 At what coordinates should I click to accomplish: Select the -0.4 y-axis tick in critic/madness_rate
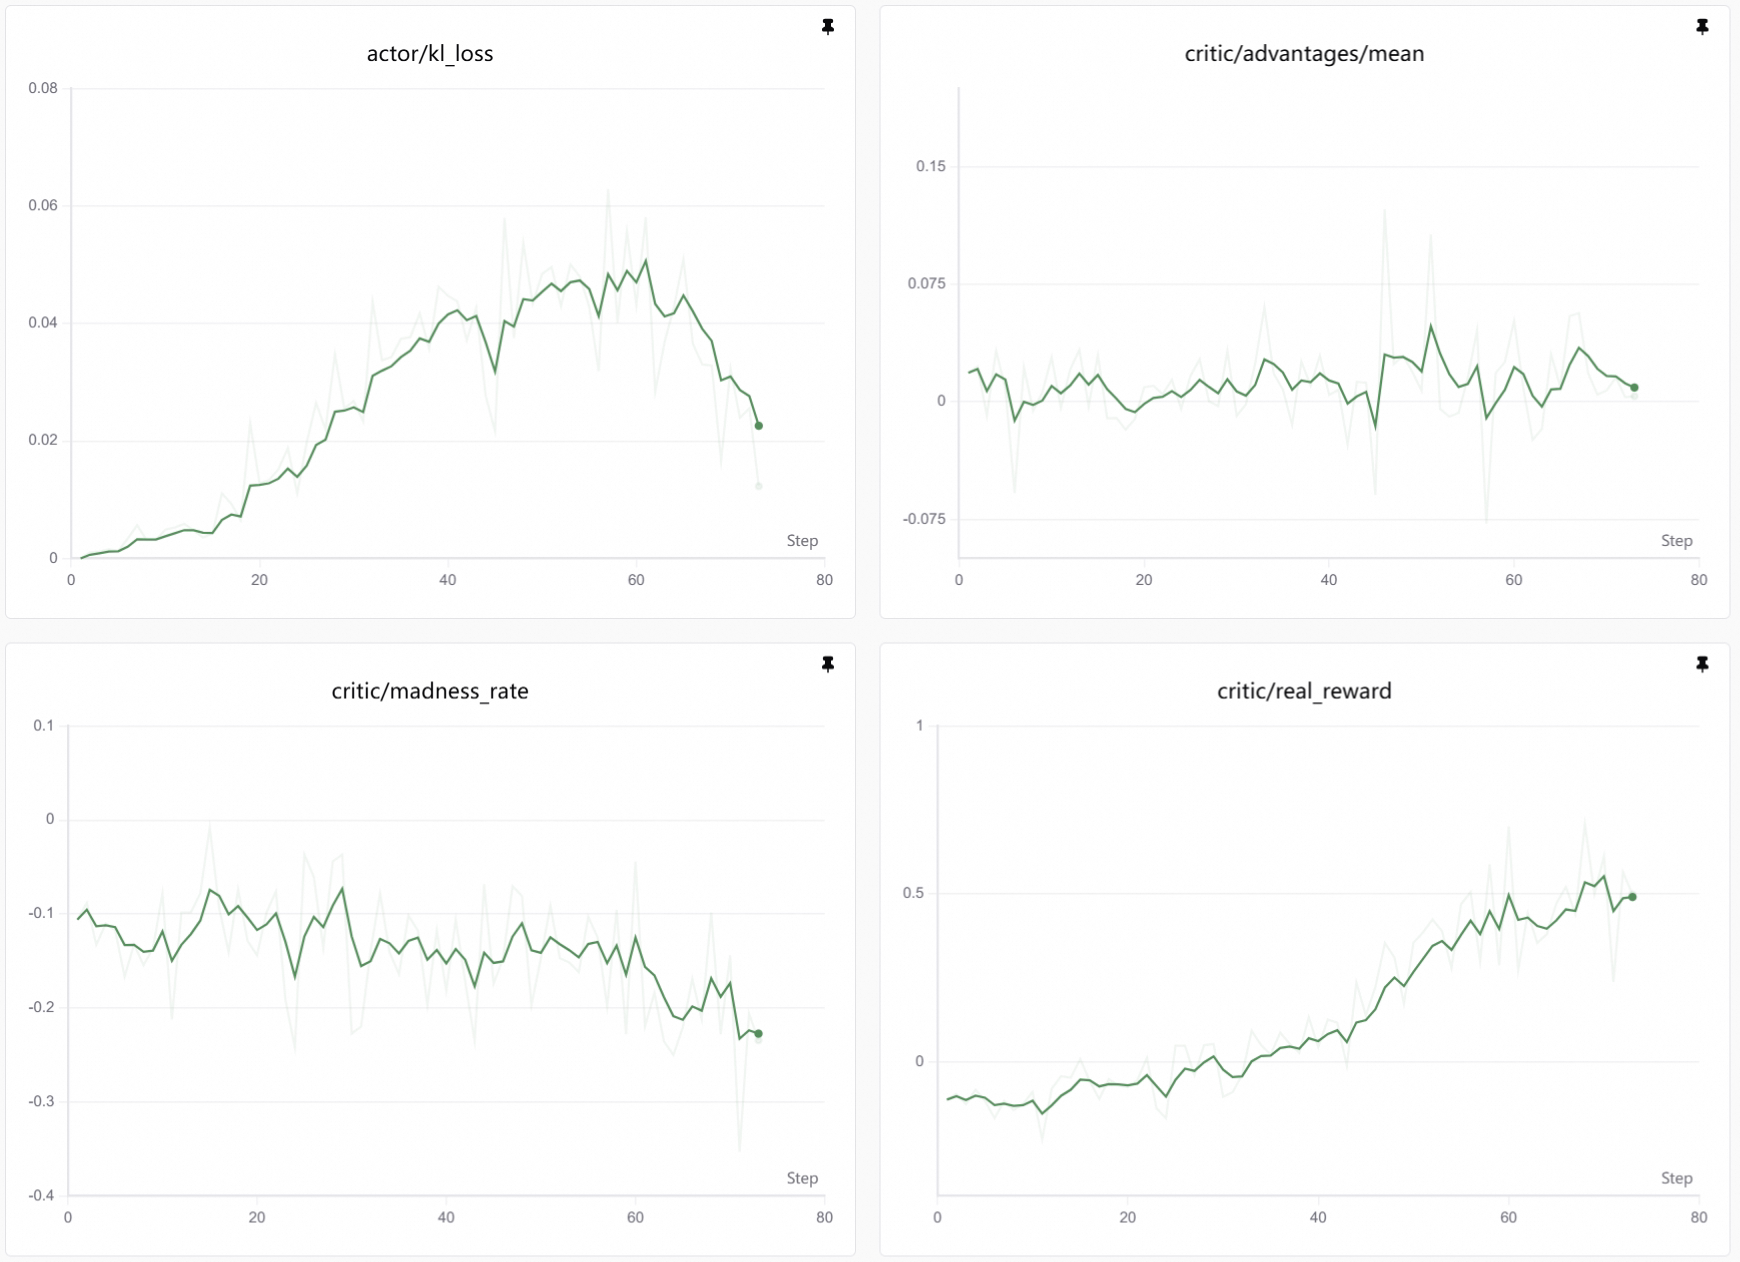point(40,1196)
